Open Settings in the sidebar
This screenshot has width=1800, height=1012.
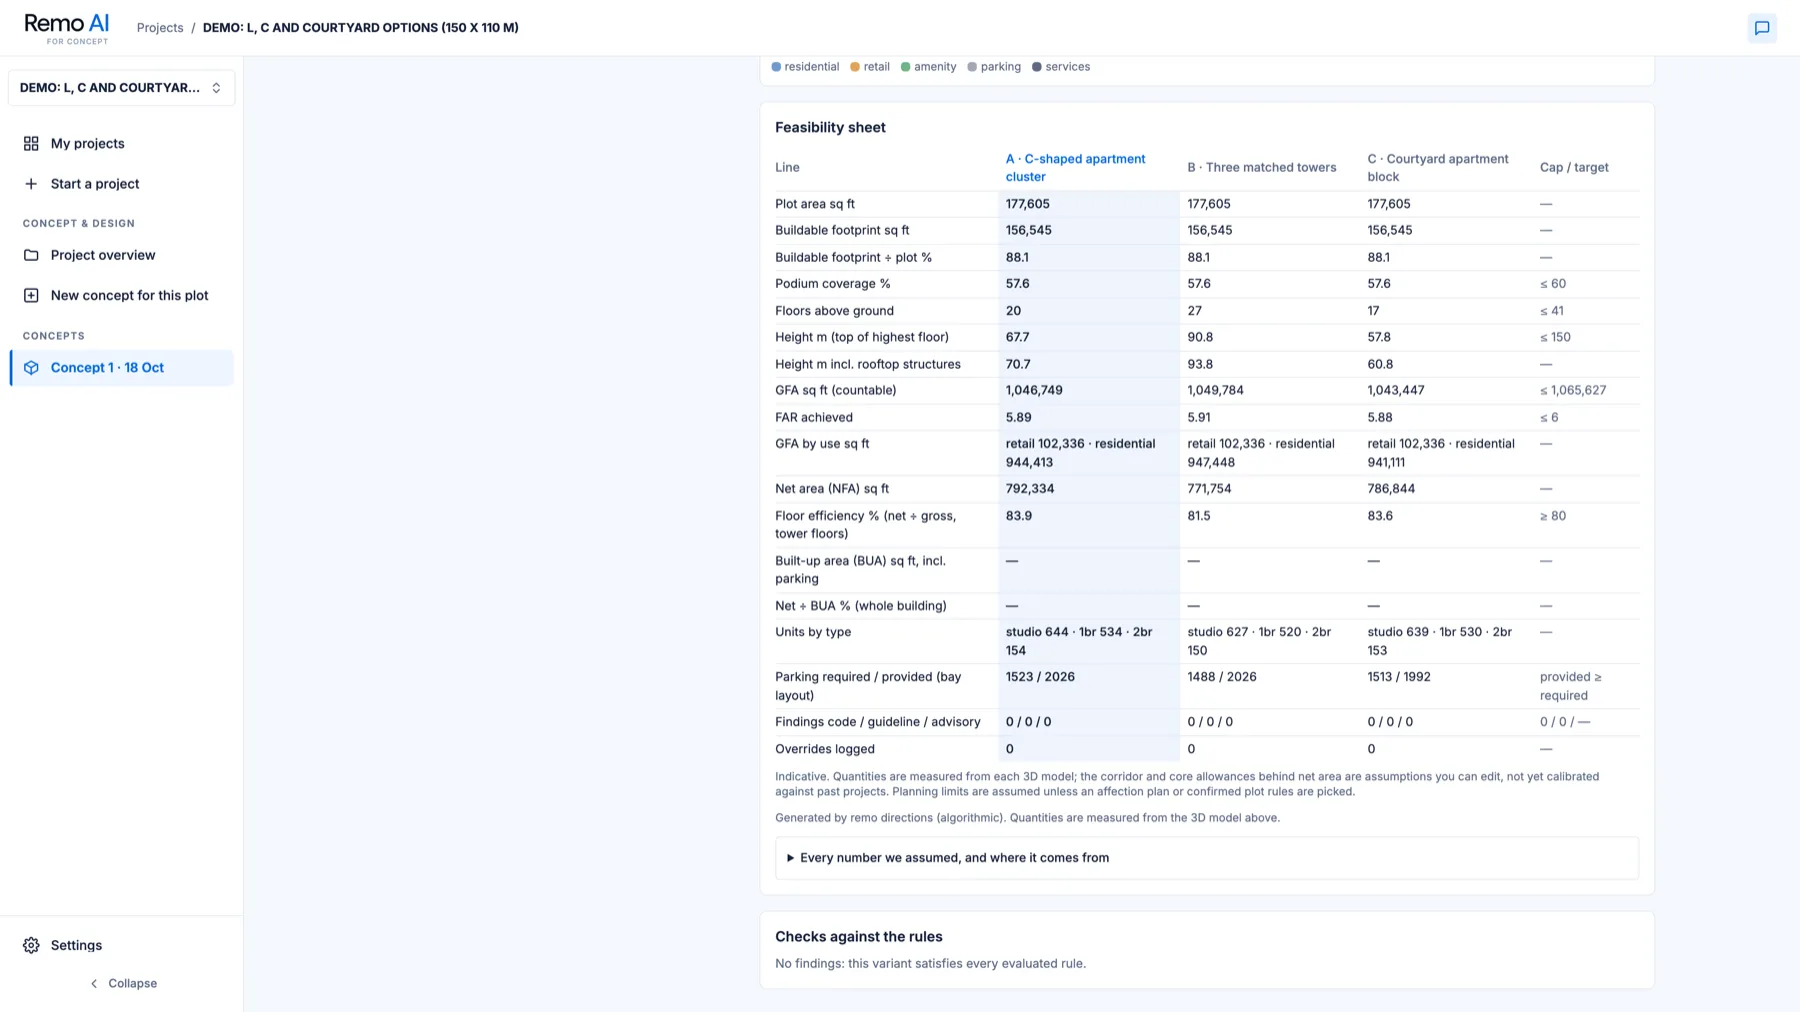[121, 945]
